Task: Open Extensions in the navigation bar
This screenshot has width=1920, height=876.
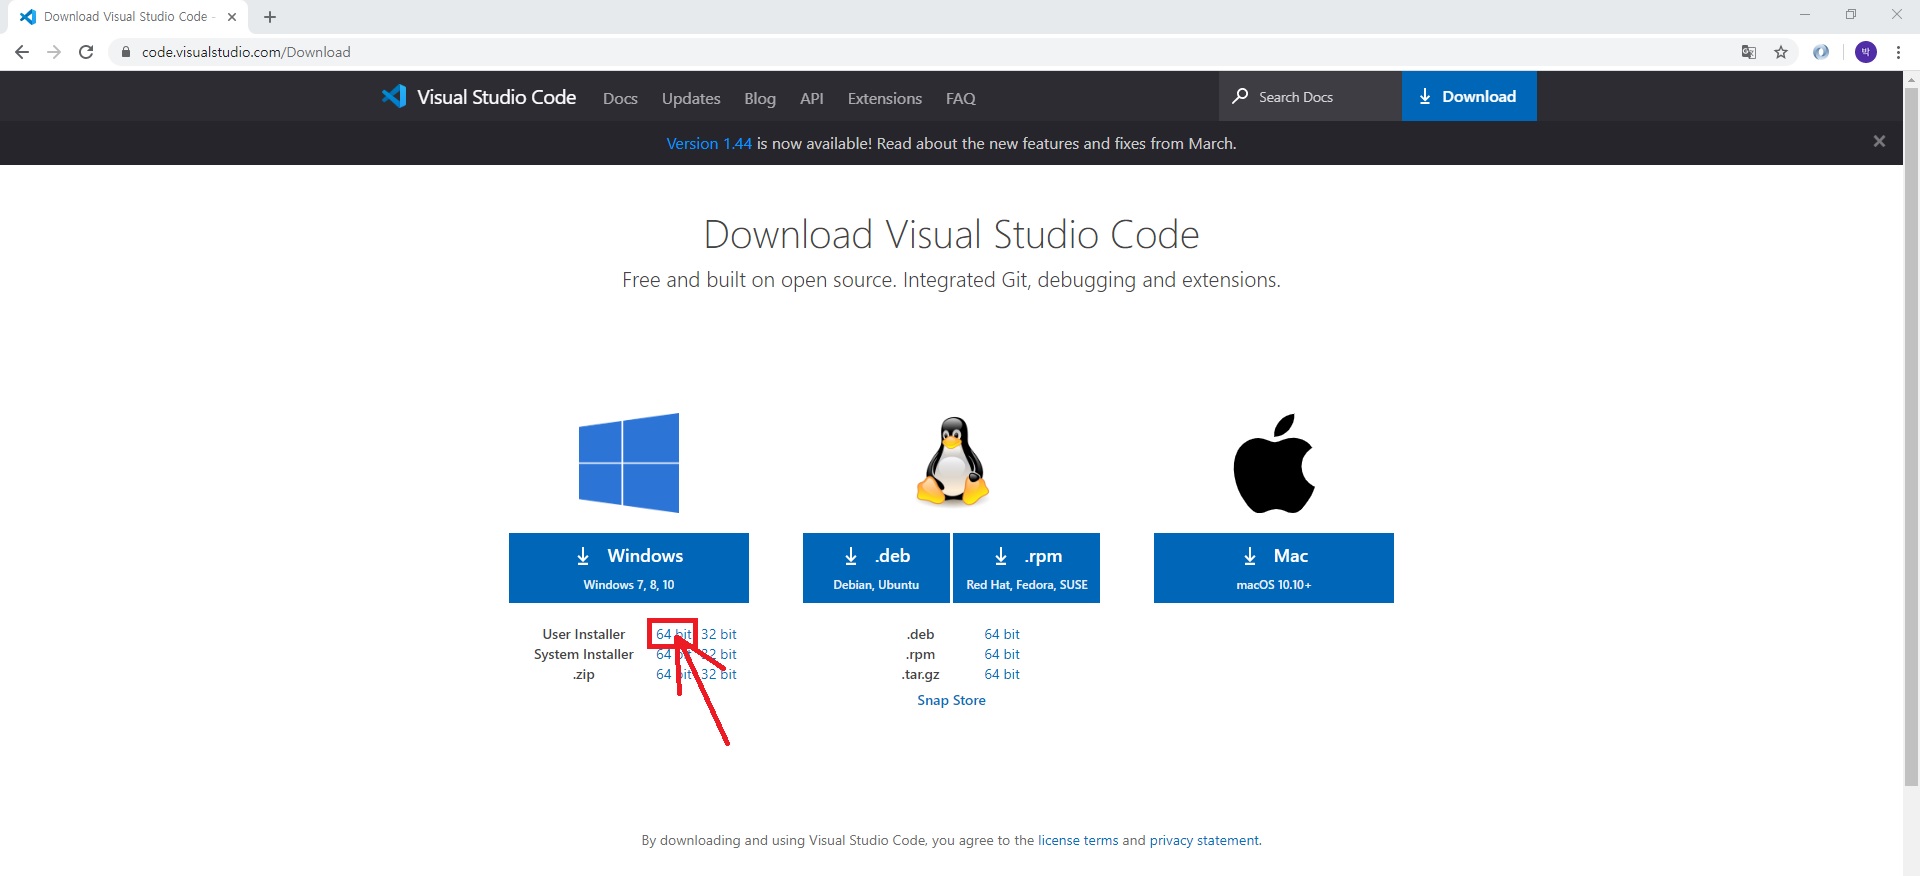Action: [x=885, y=98]
